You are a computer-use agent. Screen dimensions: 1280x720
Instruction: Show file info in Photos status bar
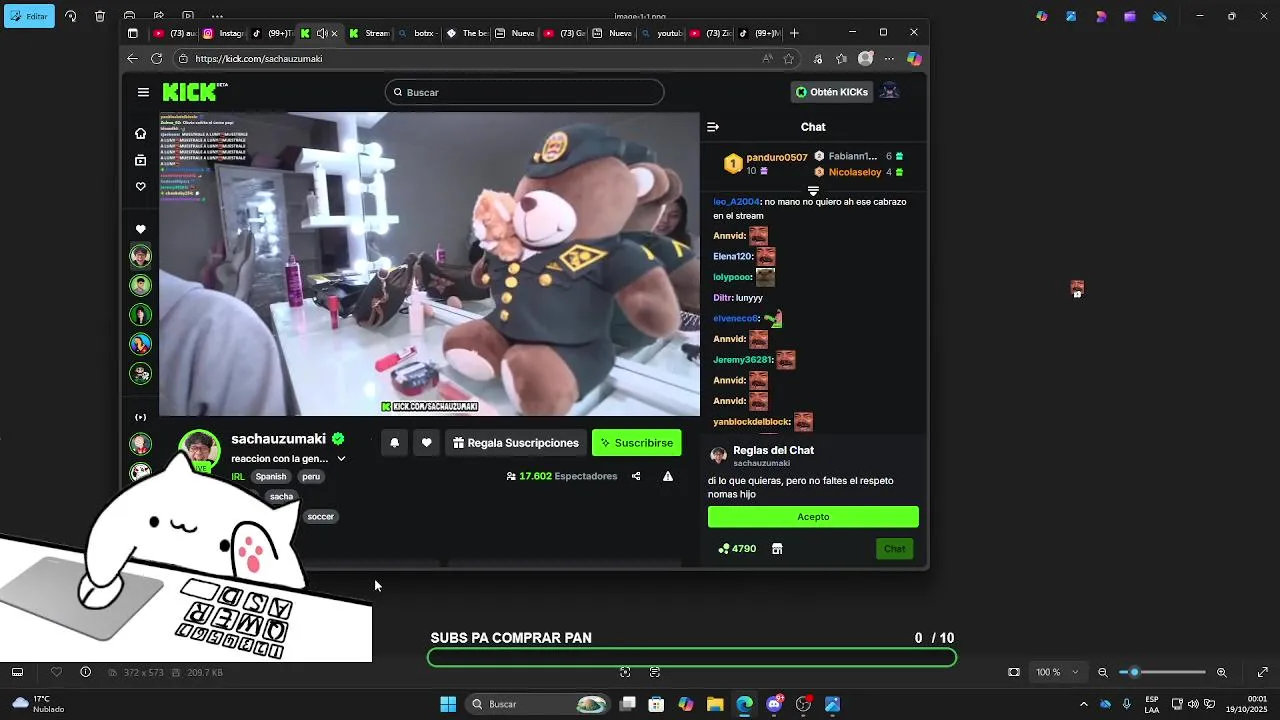point(85,672)
